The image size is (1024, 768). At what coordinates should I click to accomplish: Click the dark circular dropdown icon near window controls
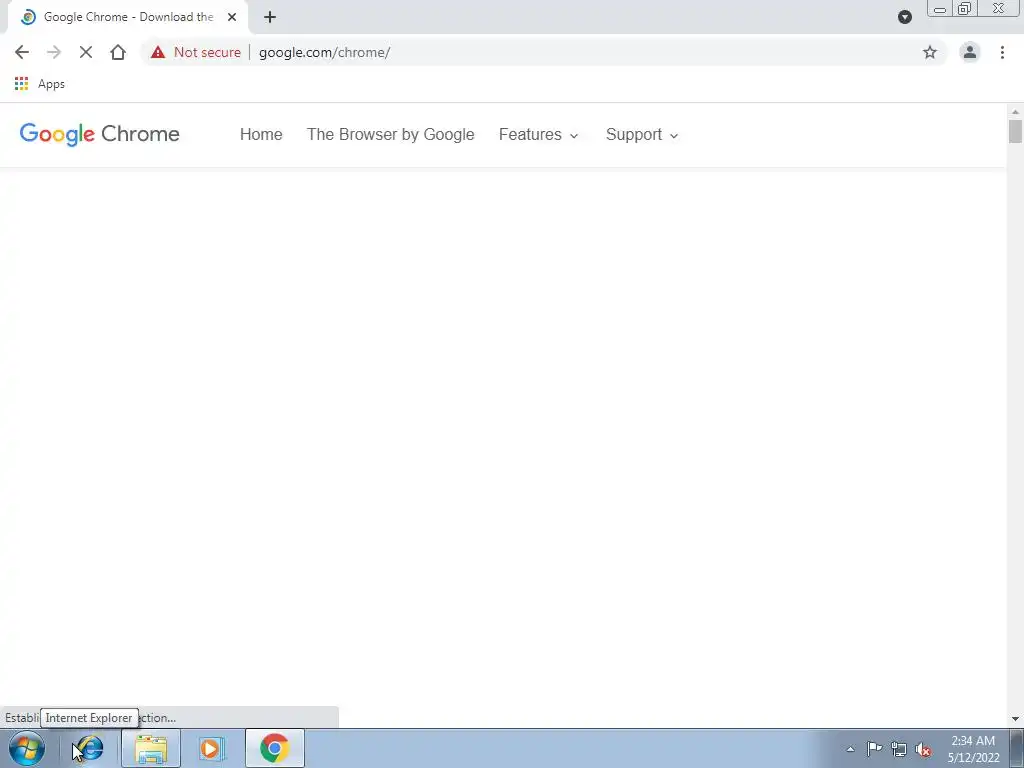904,17
